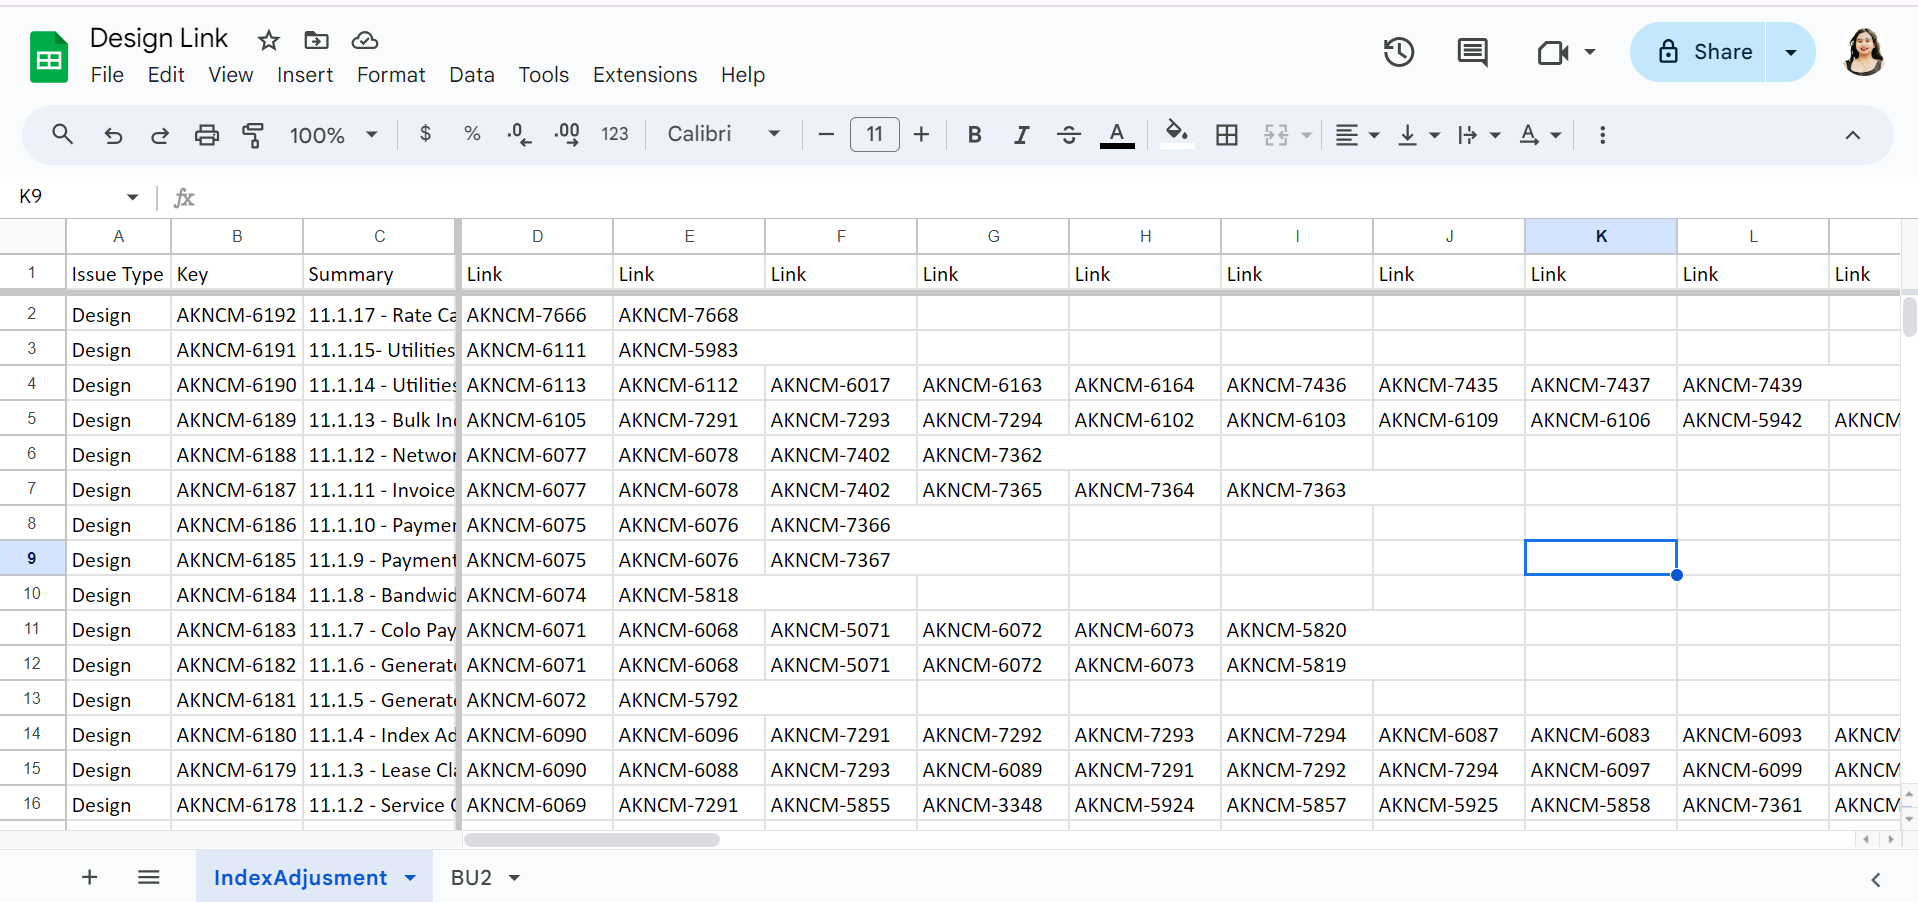Open the Calibri font dropdown
This screenshot has height=902, width=1918.
pos(724,134)
